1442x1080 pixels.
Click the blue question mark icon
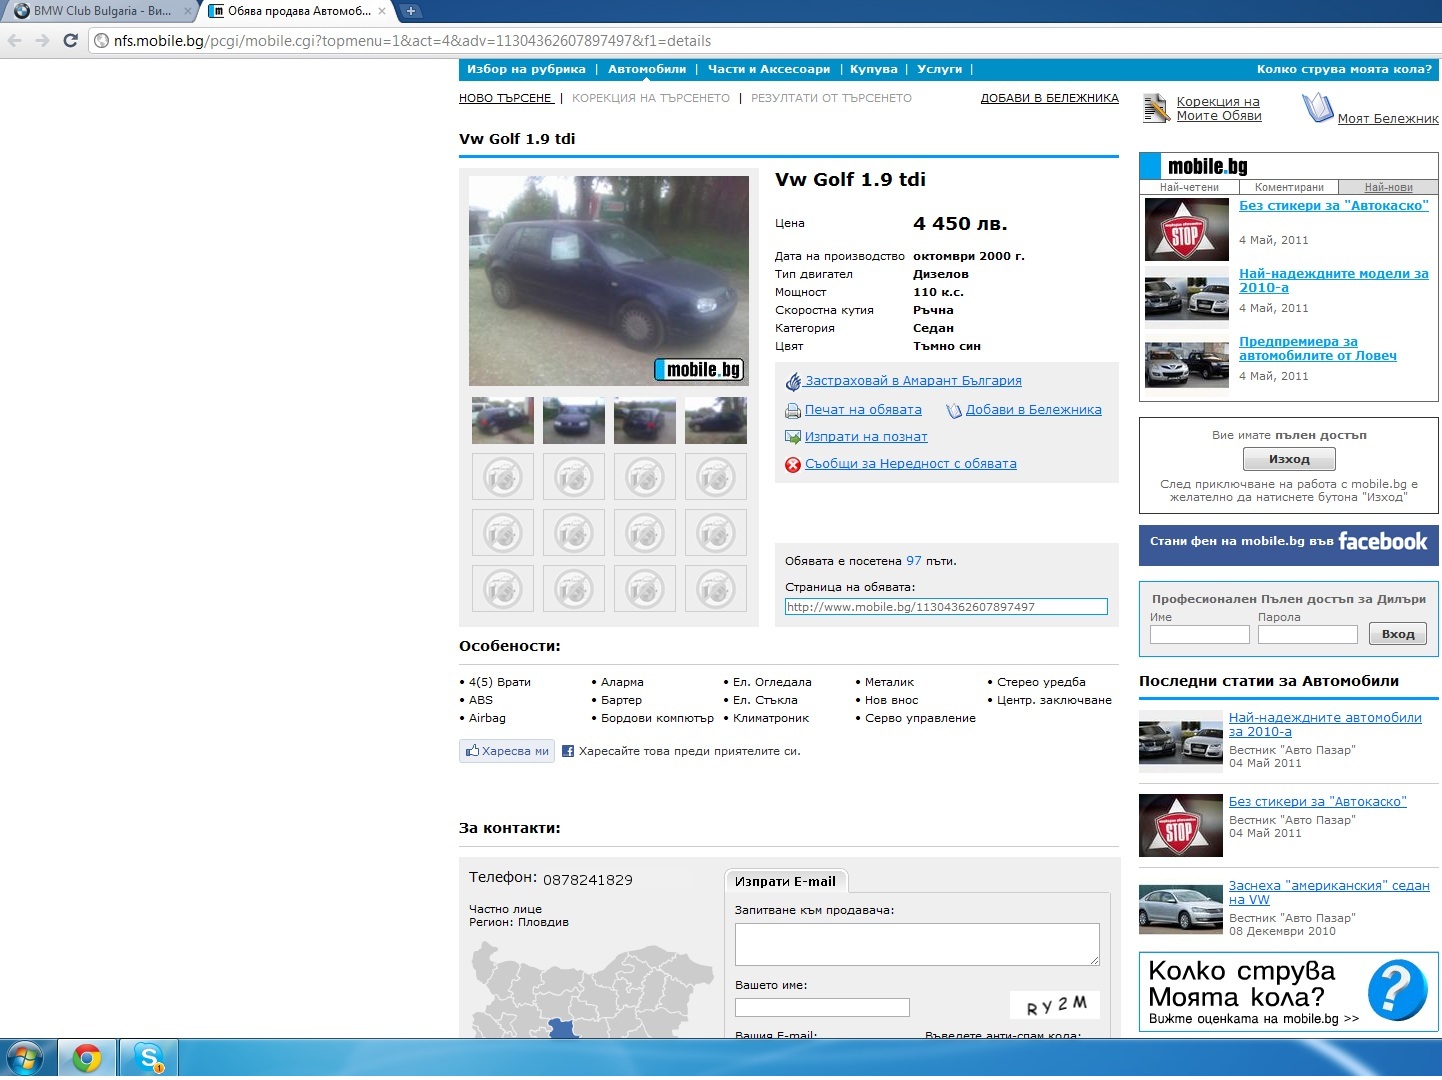(x=1397, y=990)
